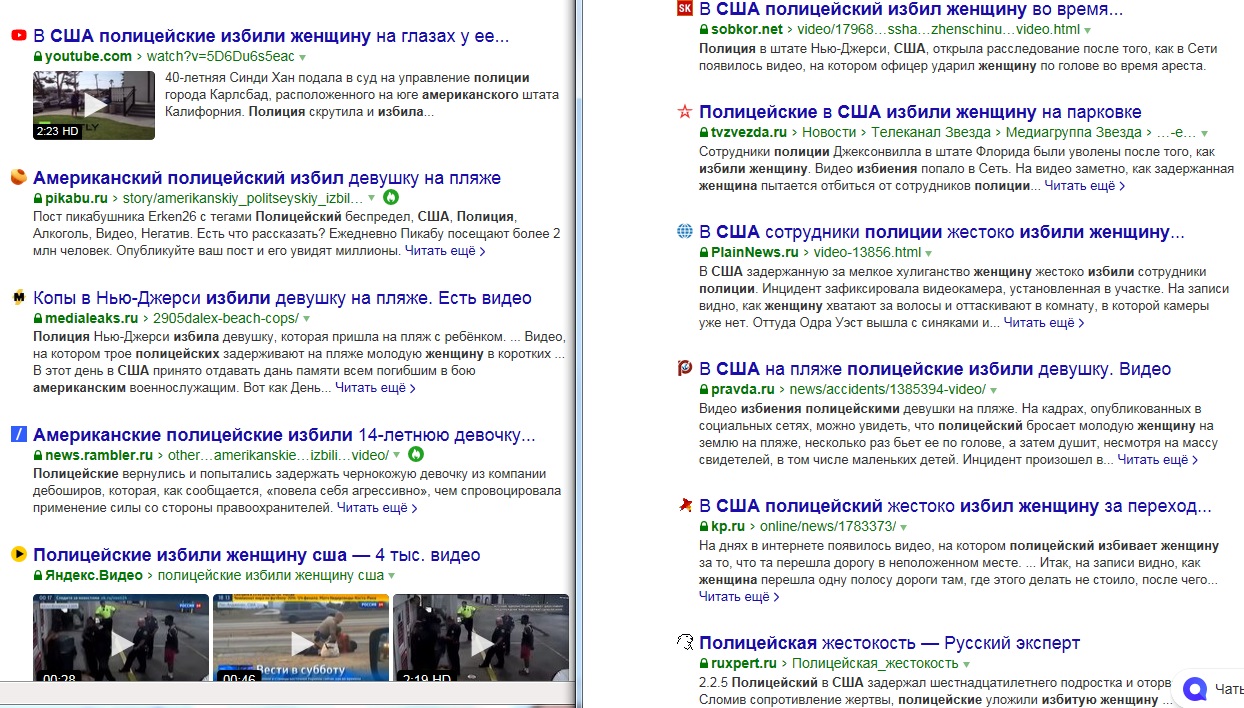Viewport: 1244px width, 708px height.
Task: Expand dropdown arrow after PlainNews.ru URL
Action: [928, 253]
